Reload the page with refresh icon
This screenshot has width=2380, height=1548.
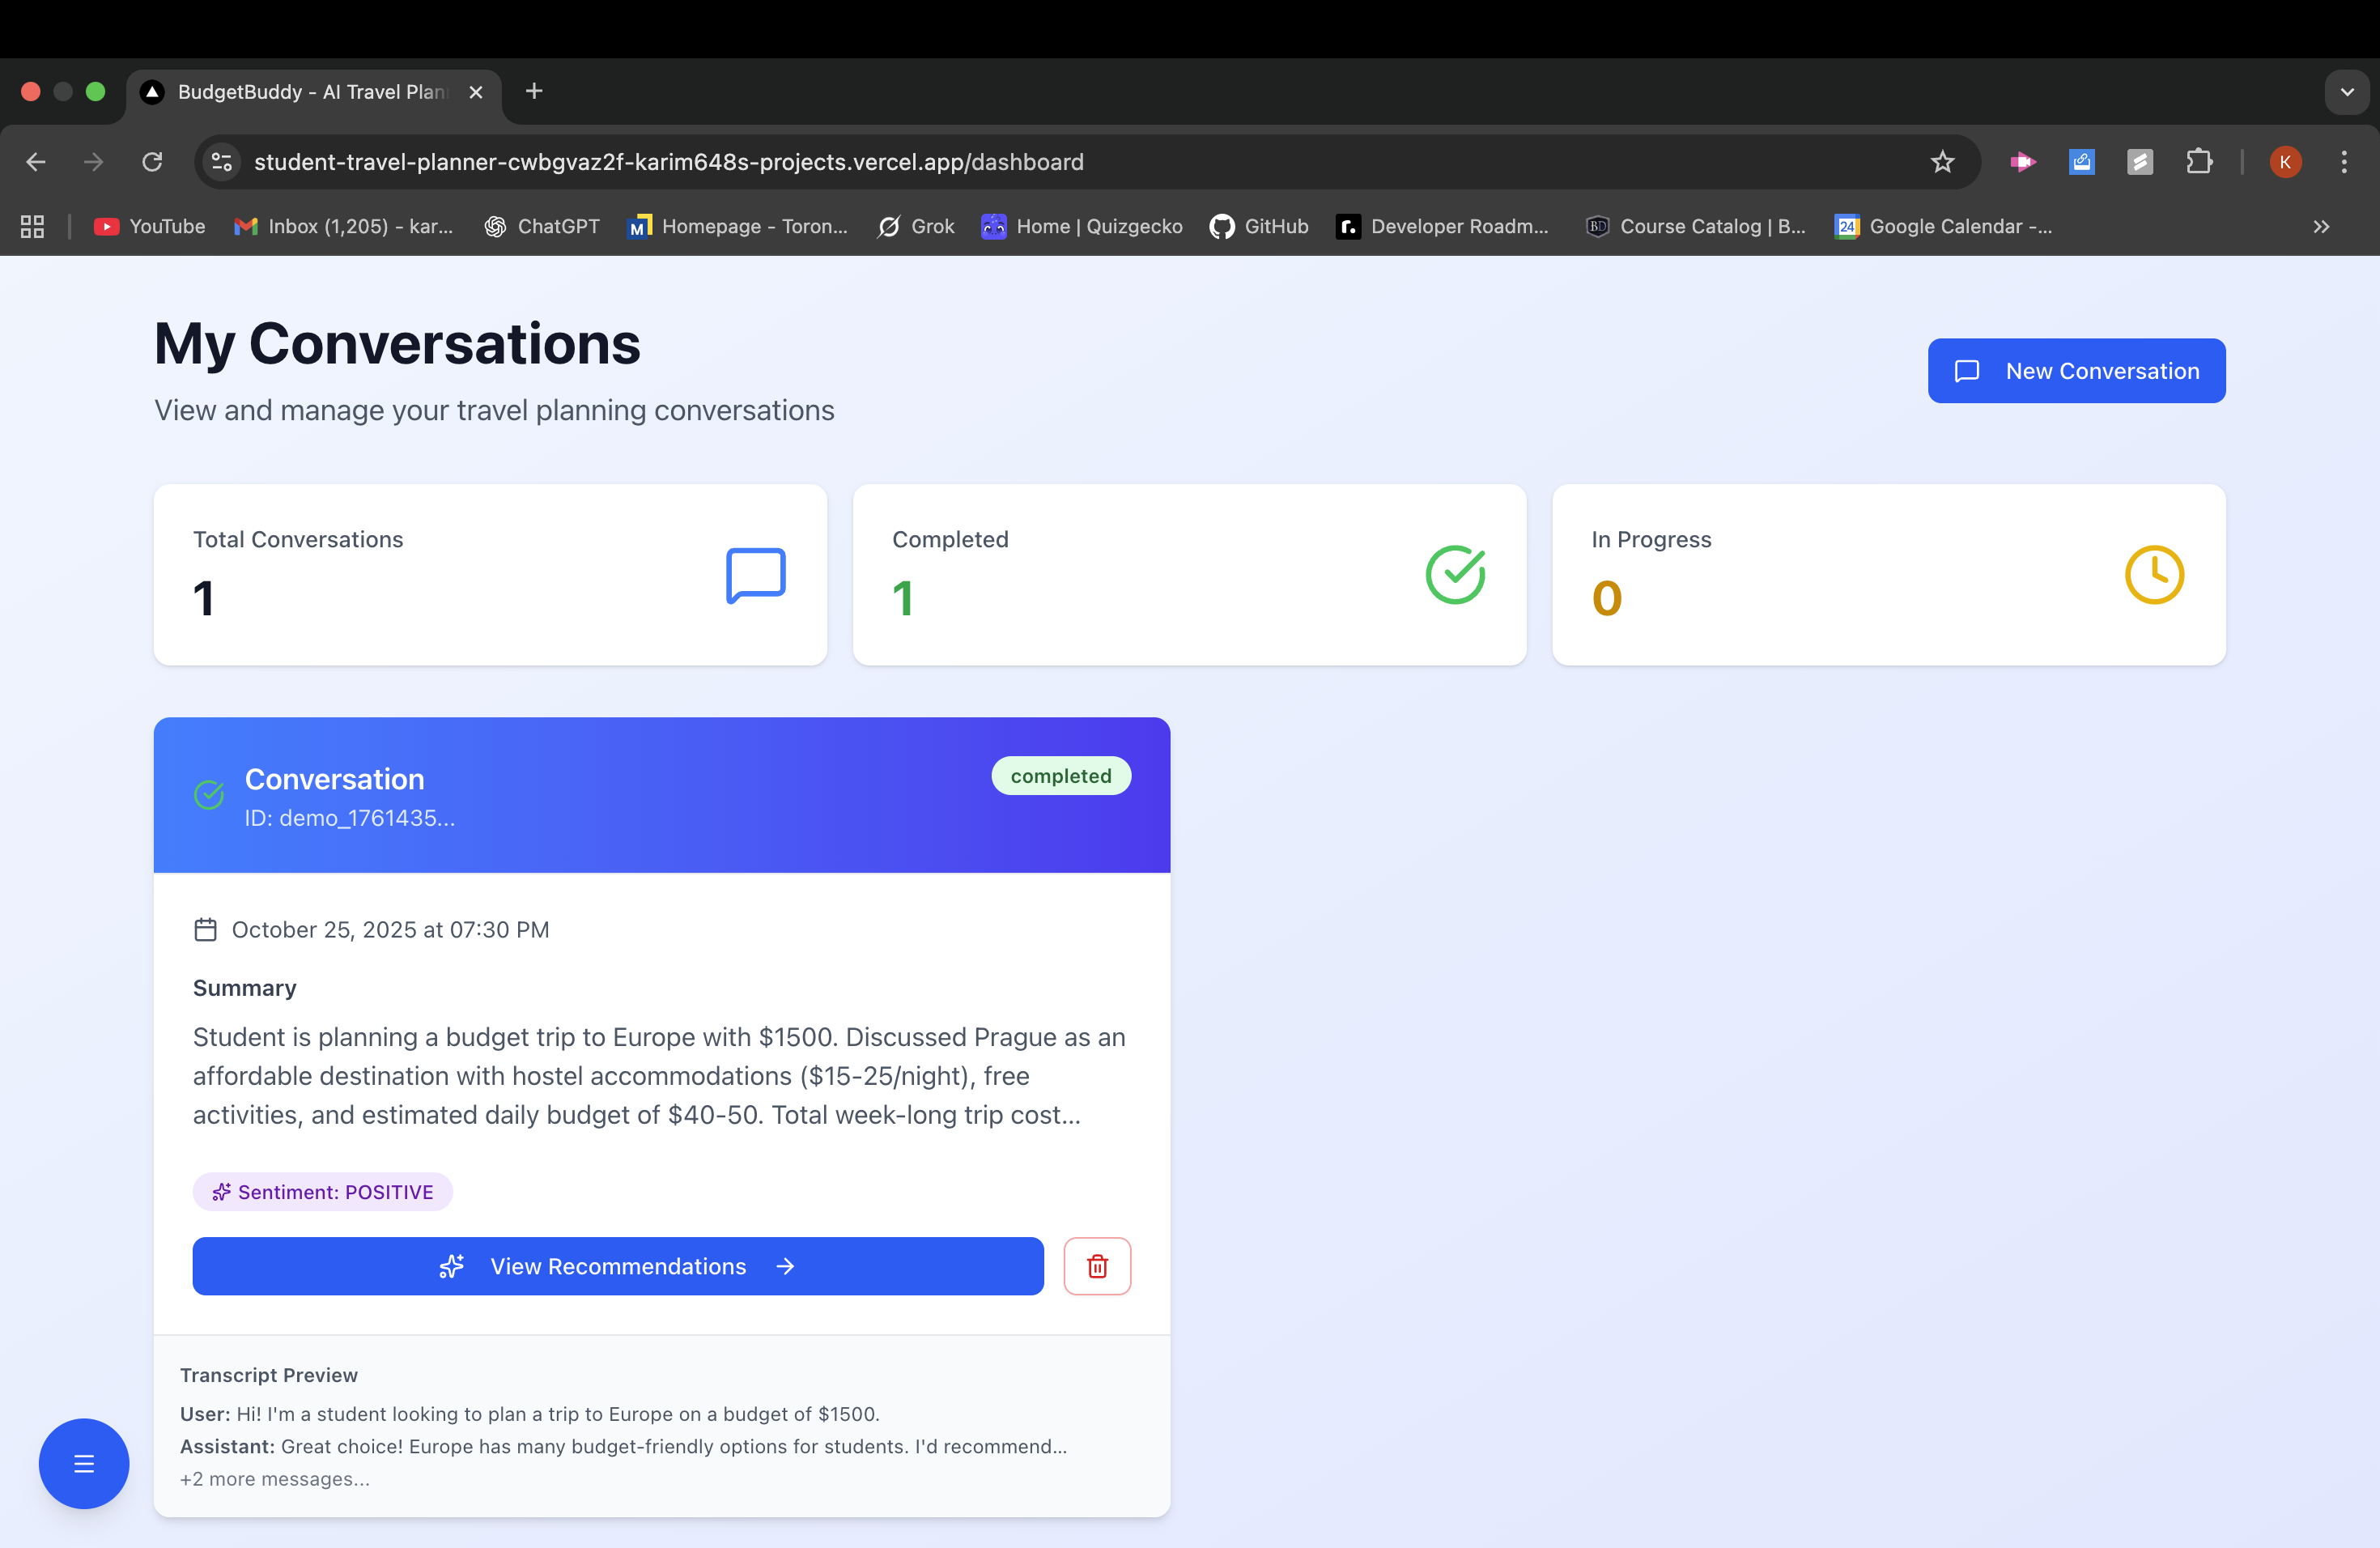pos(152,162)
